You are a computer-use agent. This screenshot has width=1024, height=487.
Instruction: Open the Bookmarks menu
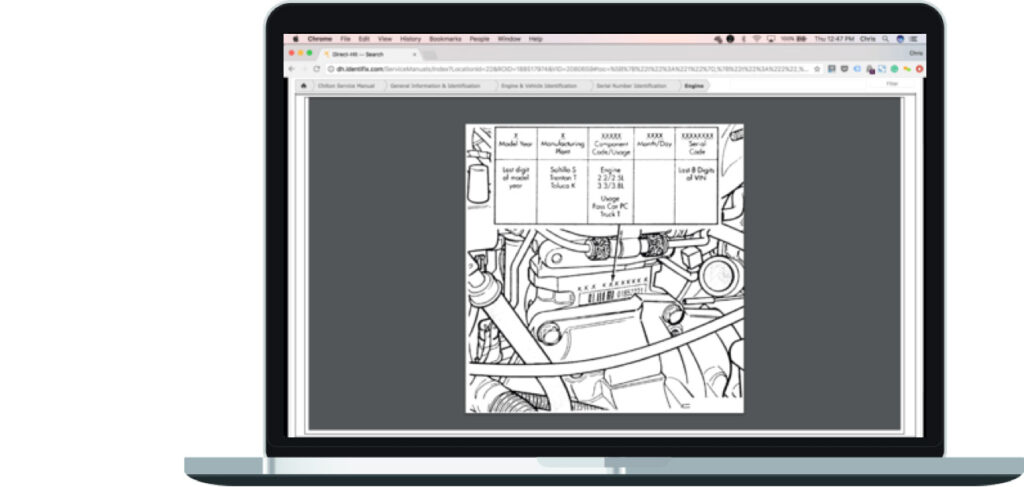pyautogui.click(x=445, y=38)
